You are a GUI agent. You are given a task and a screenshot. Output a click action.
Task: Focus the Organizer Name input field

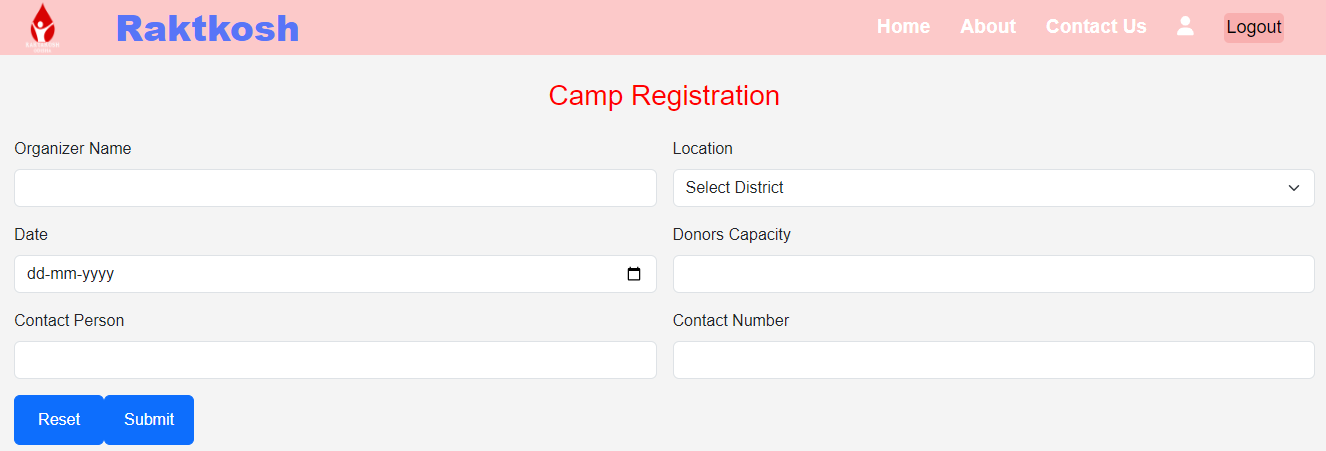point(335,188)
